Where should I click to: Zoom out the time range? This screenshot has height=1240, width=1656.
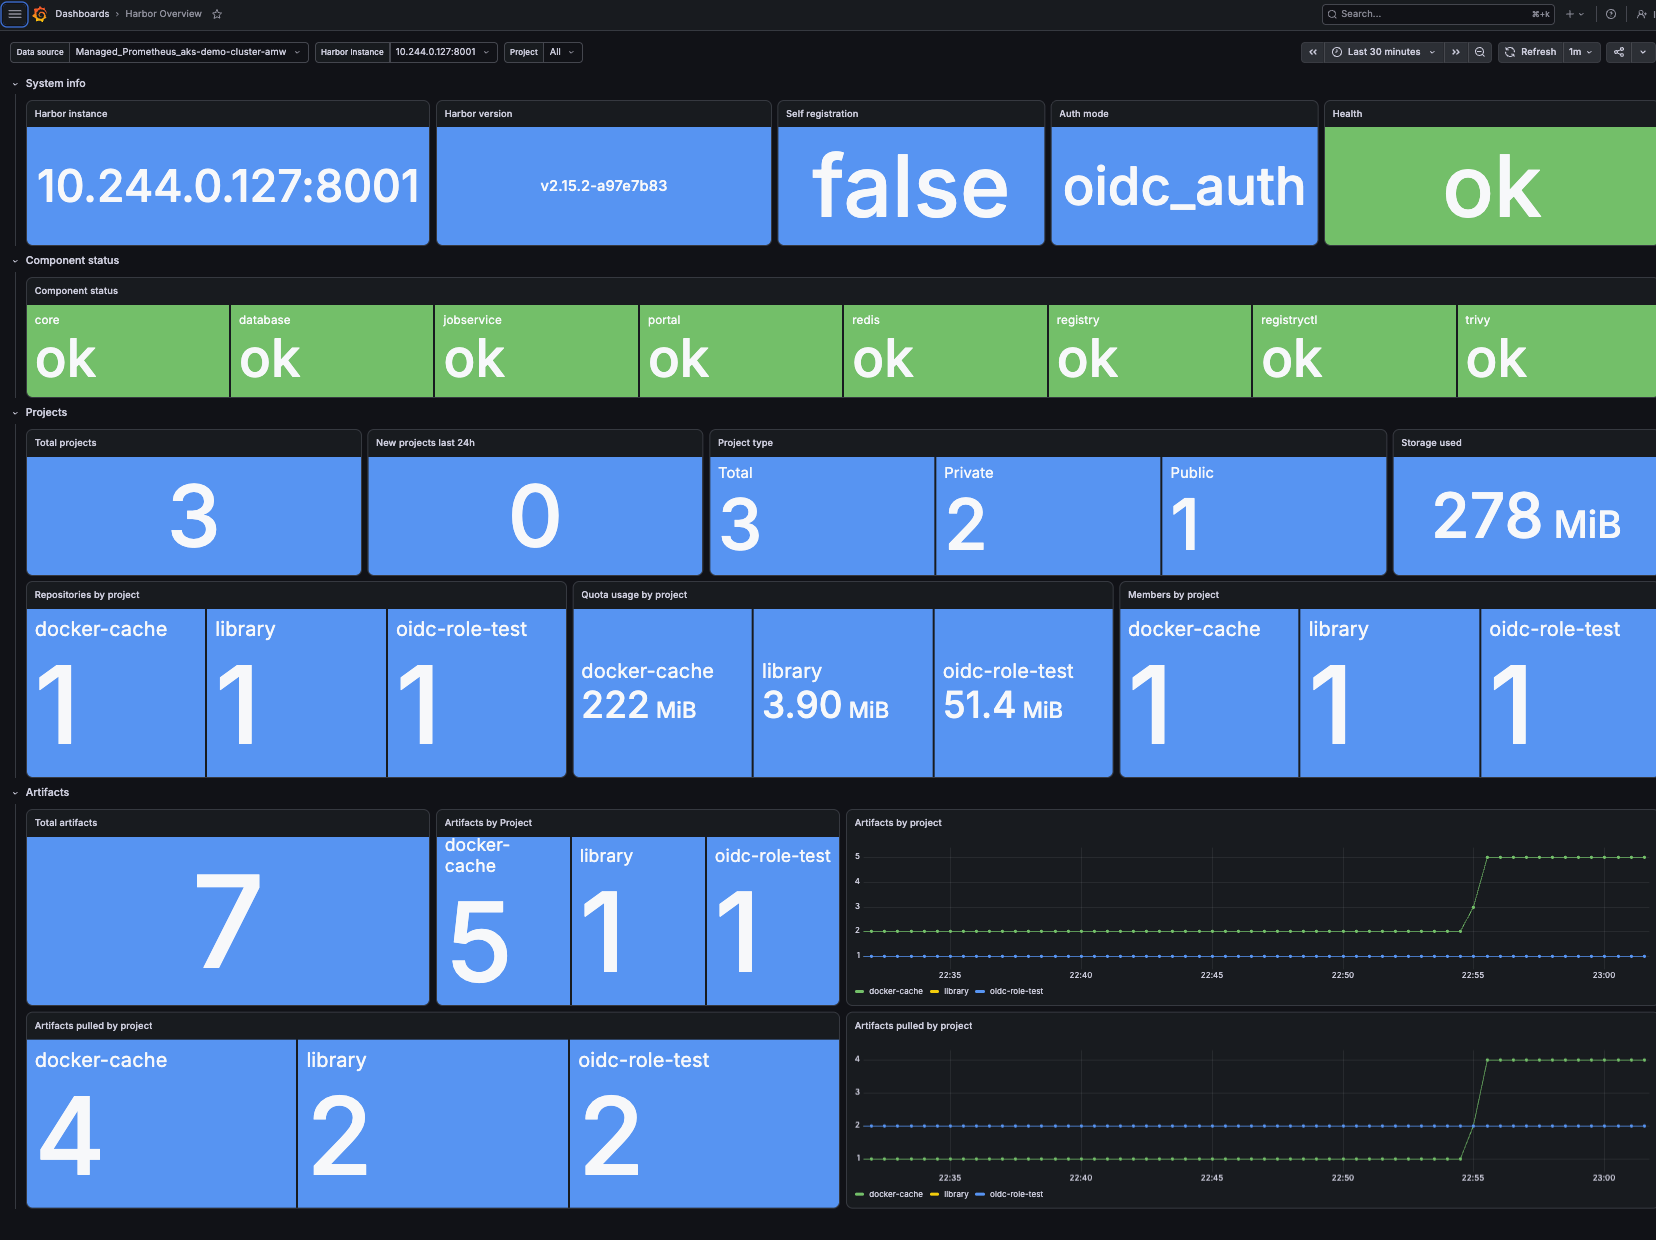tap(1480, 52)
